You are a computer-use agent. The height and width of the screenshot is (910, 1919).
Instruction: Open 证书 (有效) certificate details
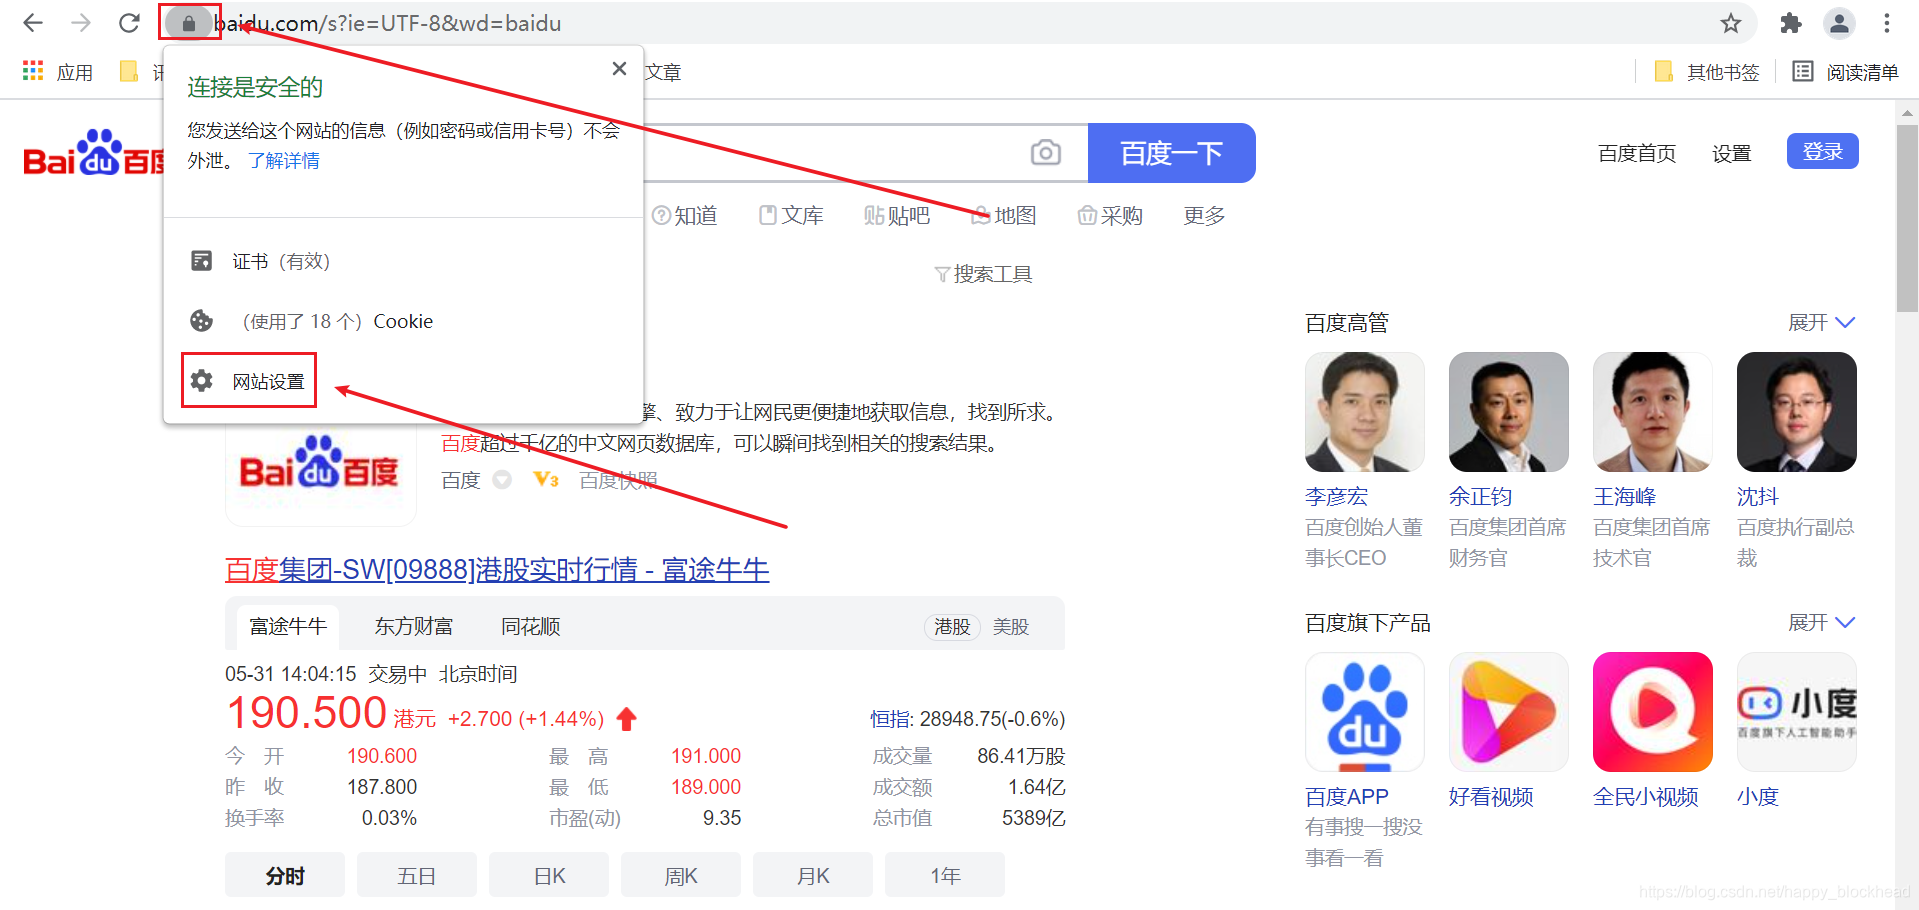click(x=403, y=261)
